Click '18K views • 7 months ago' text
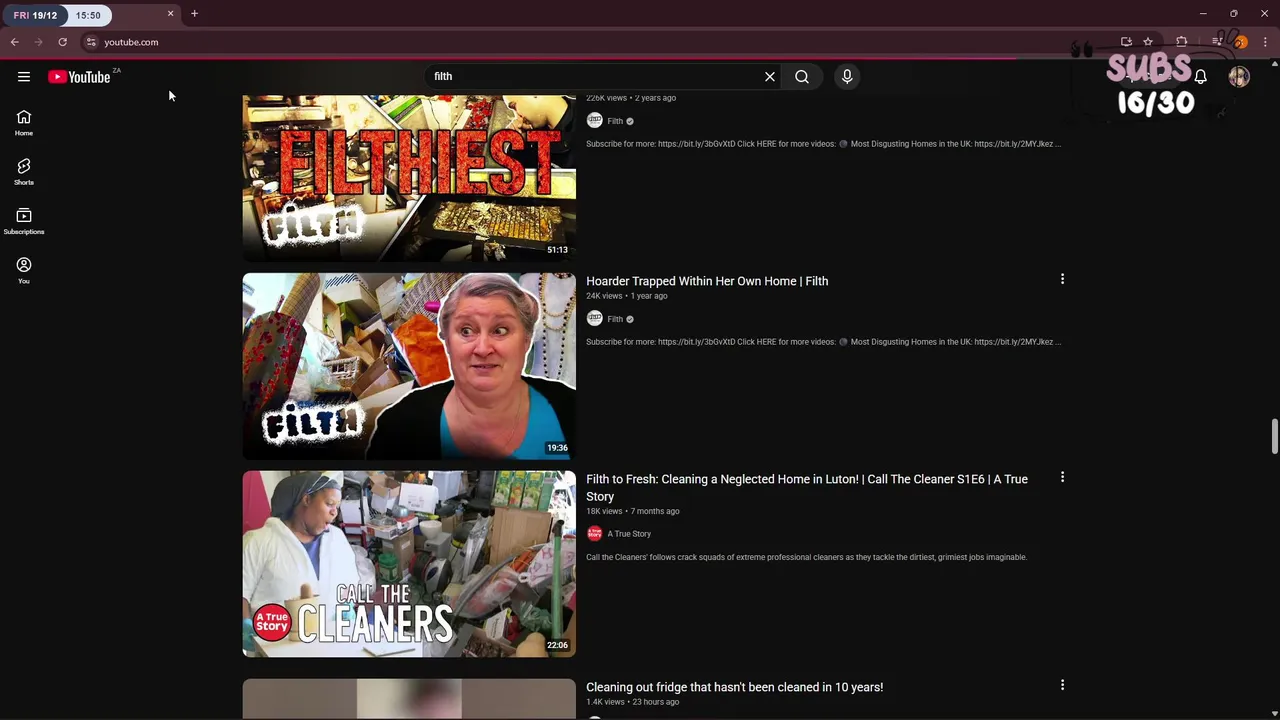The height and width of the screenshot is (720, 1280). (632, 511)
